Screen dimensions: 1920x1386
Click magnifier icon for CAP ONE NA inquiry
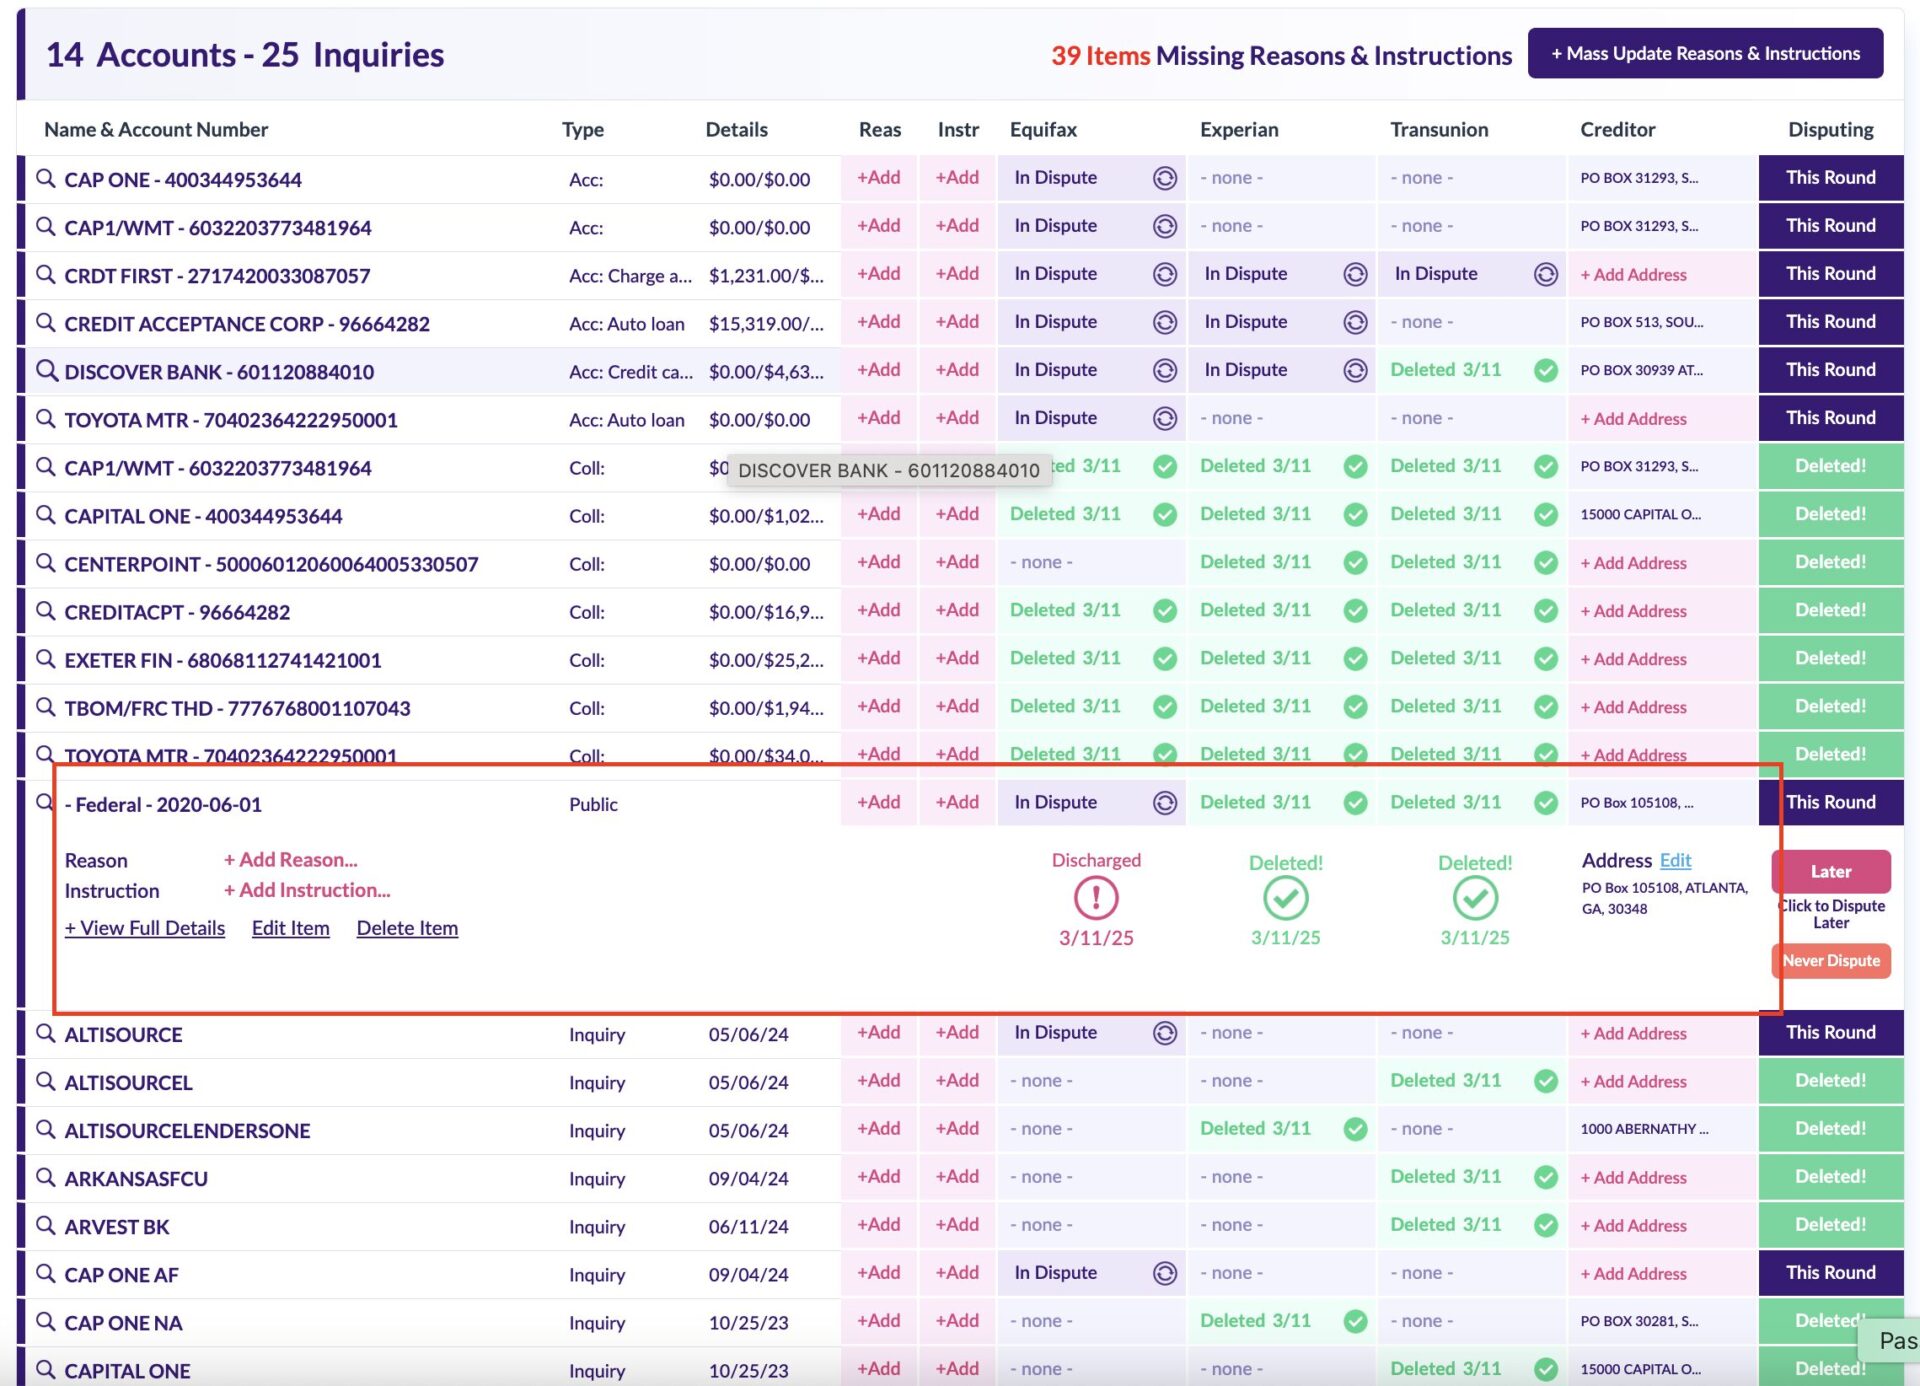pyautogui.click(x=45, y=1321)
